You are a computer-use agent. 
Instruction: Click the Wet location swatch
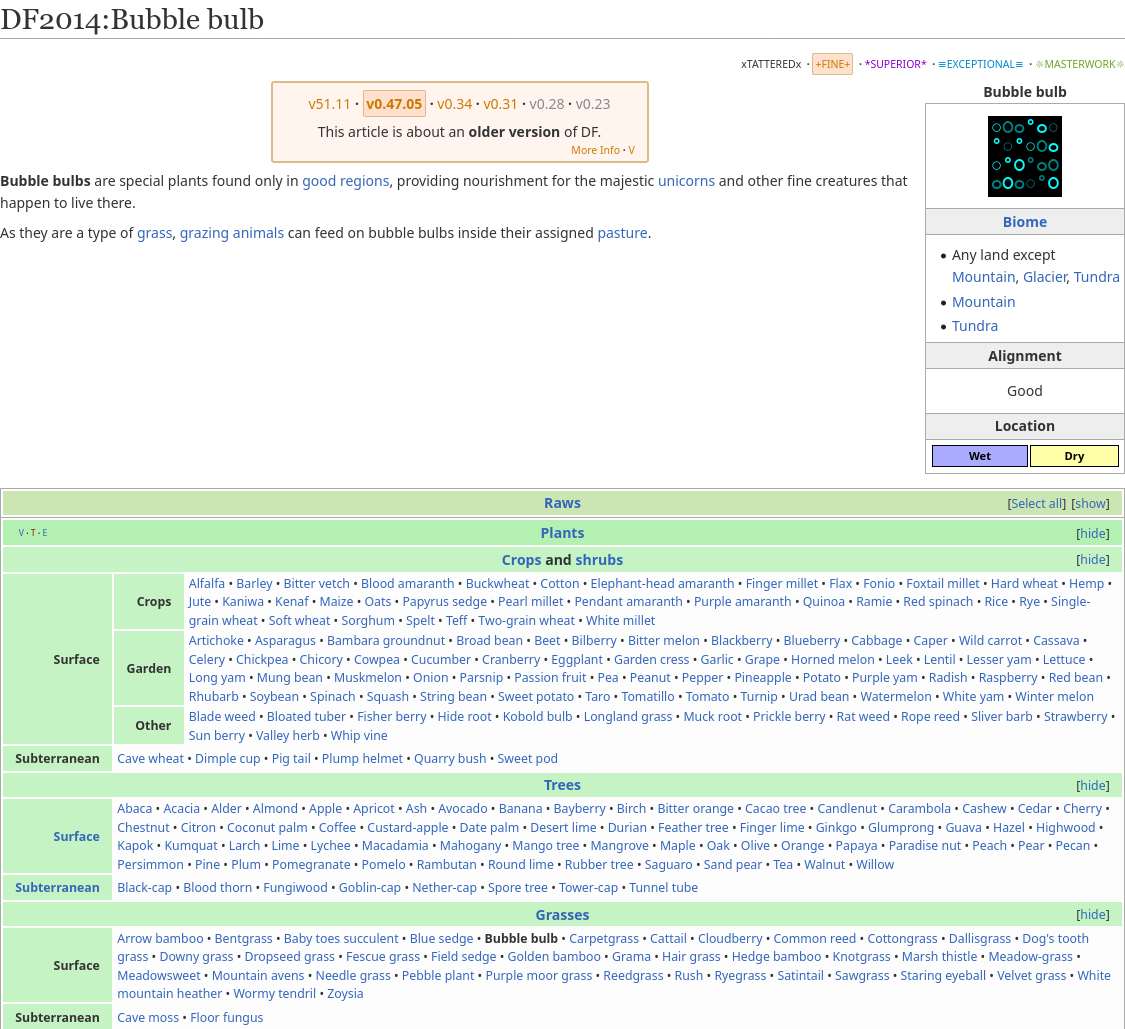point(979,456)
